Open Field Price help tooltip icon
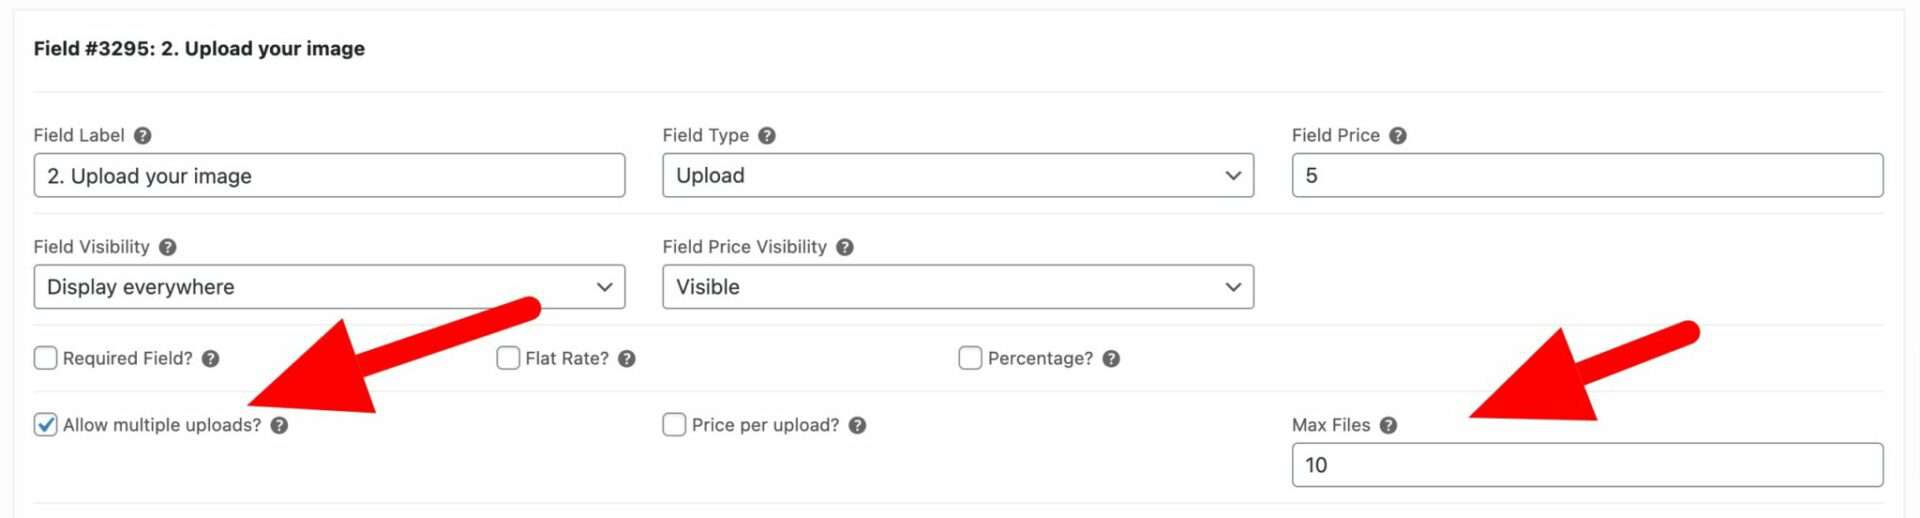 1397,135
